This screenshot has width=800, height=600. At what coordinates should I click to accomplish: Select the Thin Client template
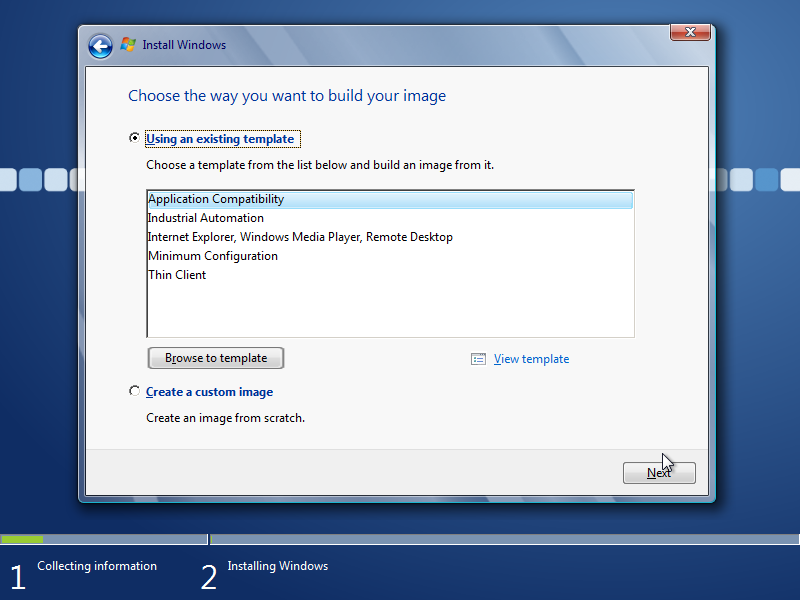390,274
